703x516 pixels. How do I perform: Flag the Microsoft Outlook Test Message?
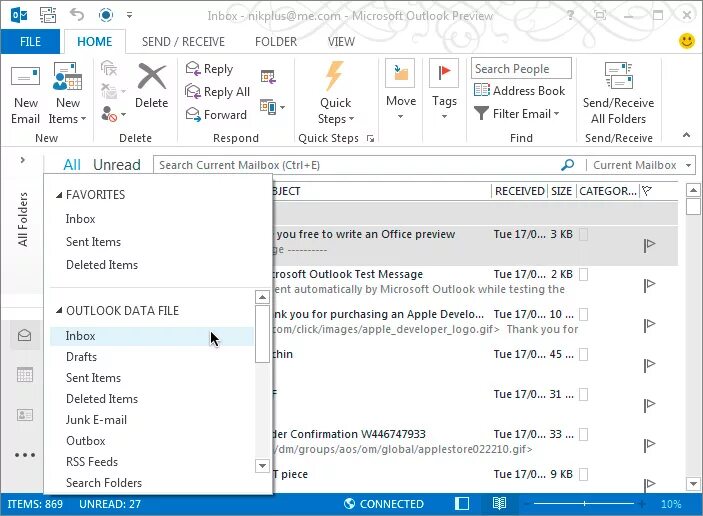(649, 285)
